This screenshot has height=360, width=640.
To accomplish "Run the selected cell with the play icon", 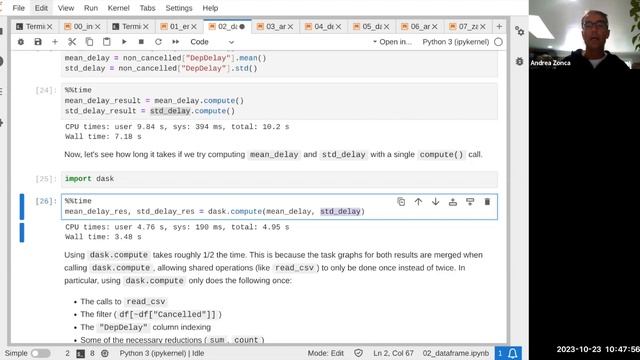I will tap(124, 42).
